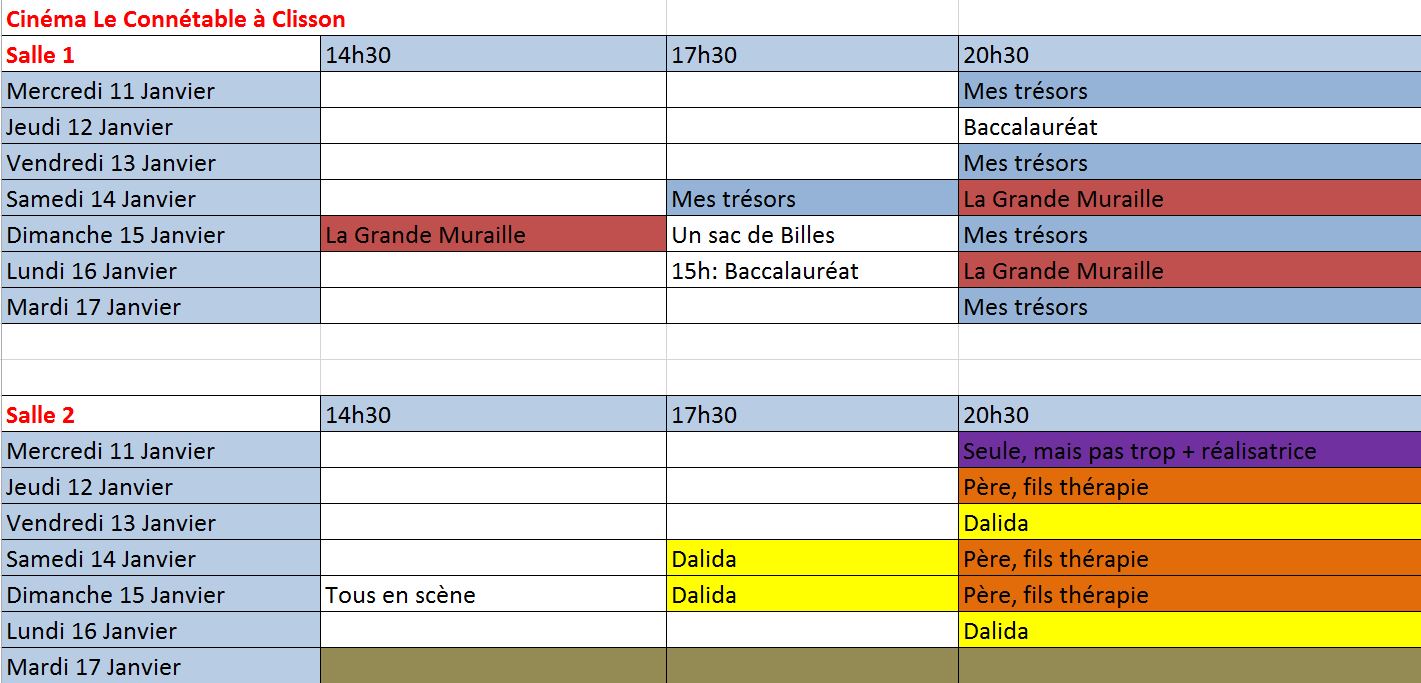Select Thursday's "Père, fils thérapie" cell
The width and height of the screenshot is (1421, 683).
pos(1188,487)
